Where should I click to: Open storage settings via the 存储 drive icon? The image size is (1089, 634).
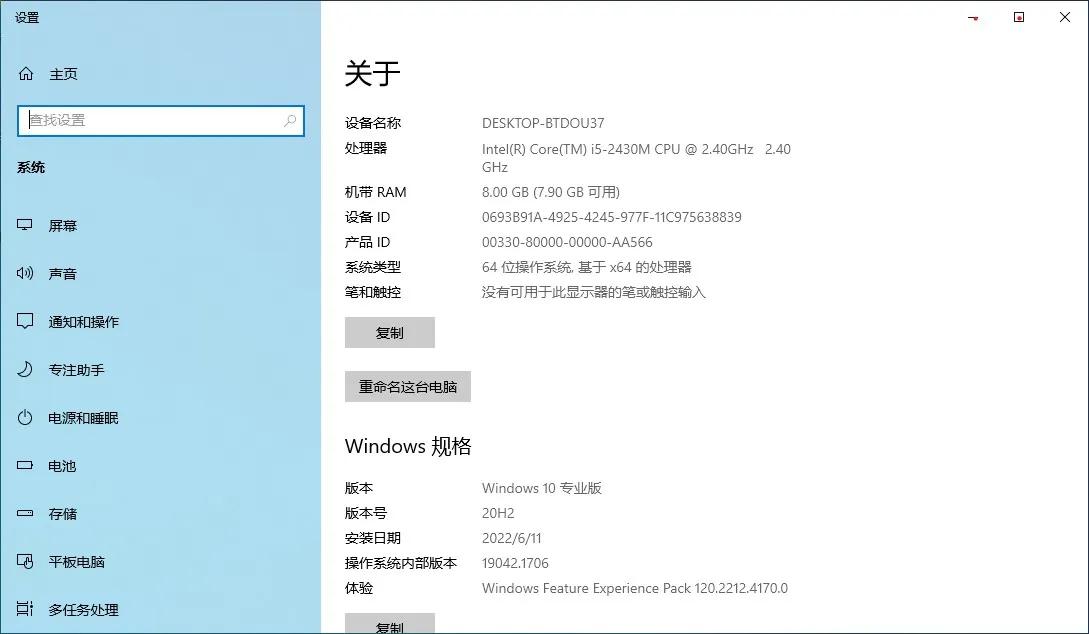24,513
